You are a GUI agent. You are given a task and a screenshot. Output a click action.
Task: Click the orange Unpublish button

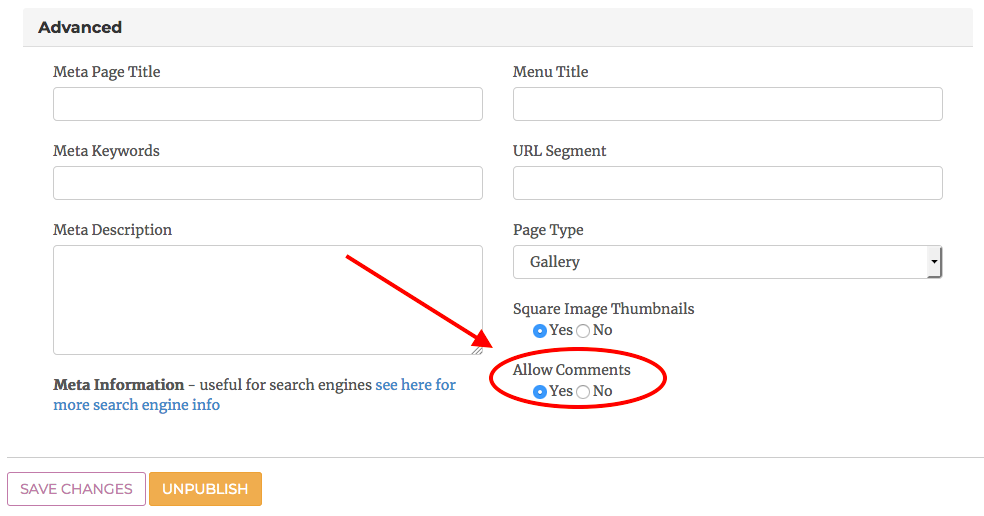[205, 489]
